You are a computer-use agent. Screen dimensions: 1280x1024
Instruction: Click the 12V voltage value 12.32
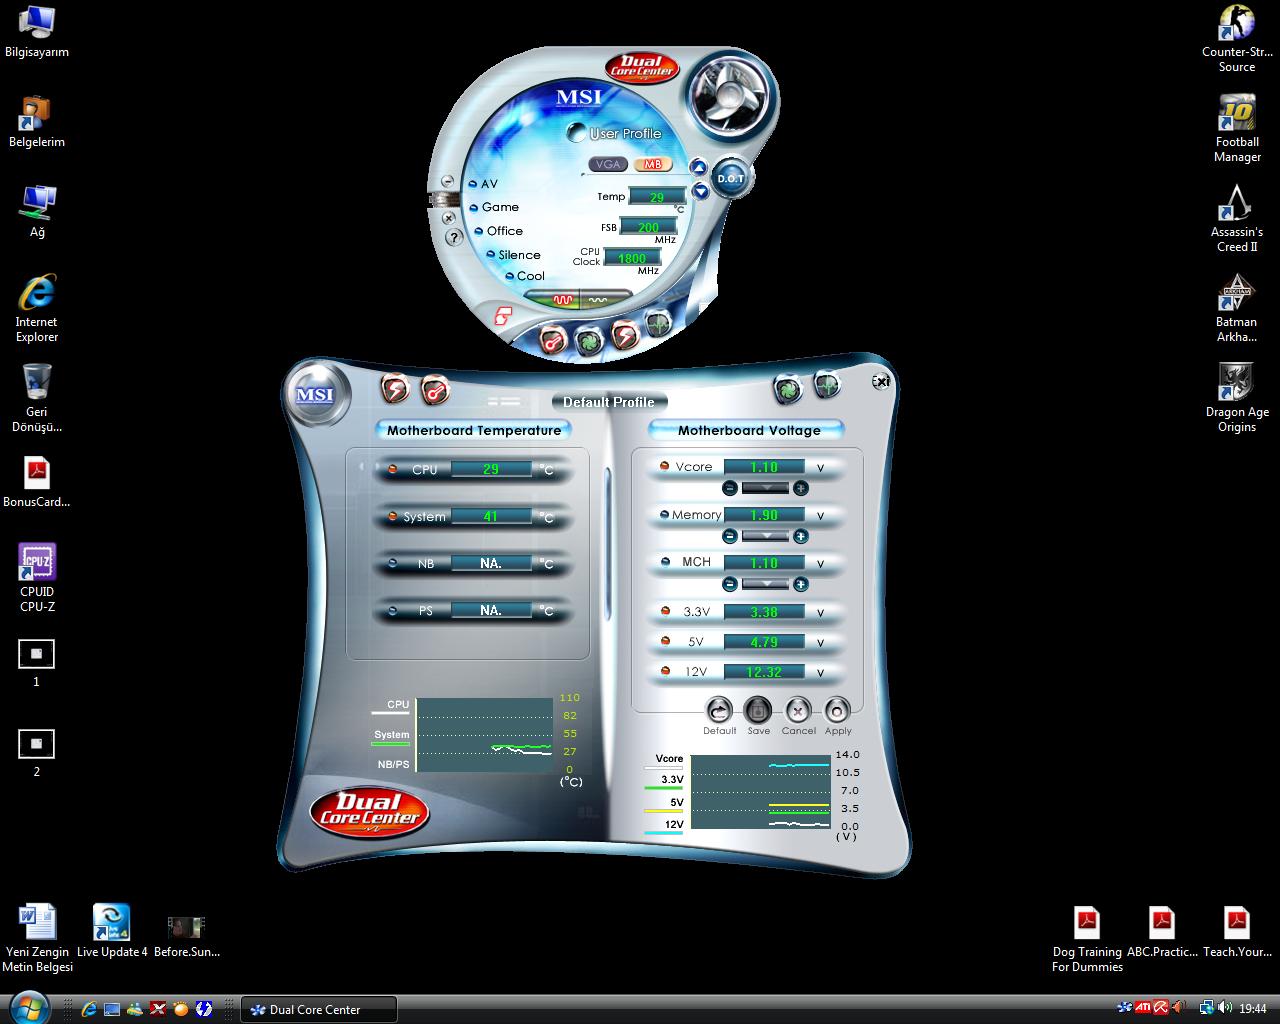pyautogui.click(x=764, y=672)
